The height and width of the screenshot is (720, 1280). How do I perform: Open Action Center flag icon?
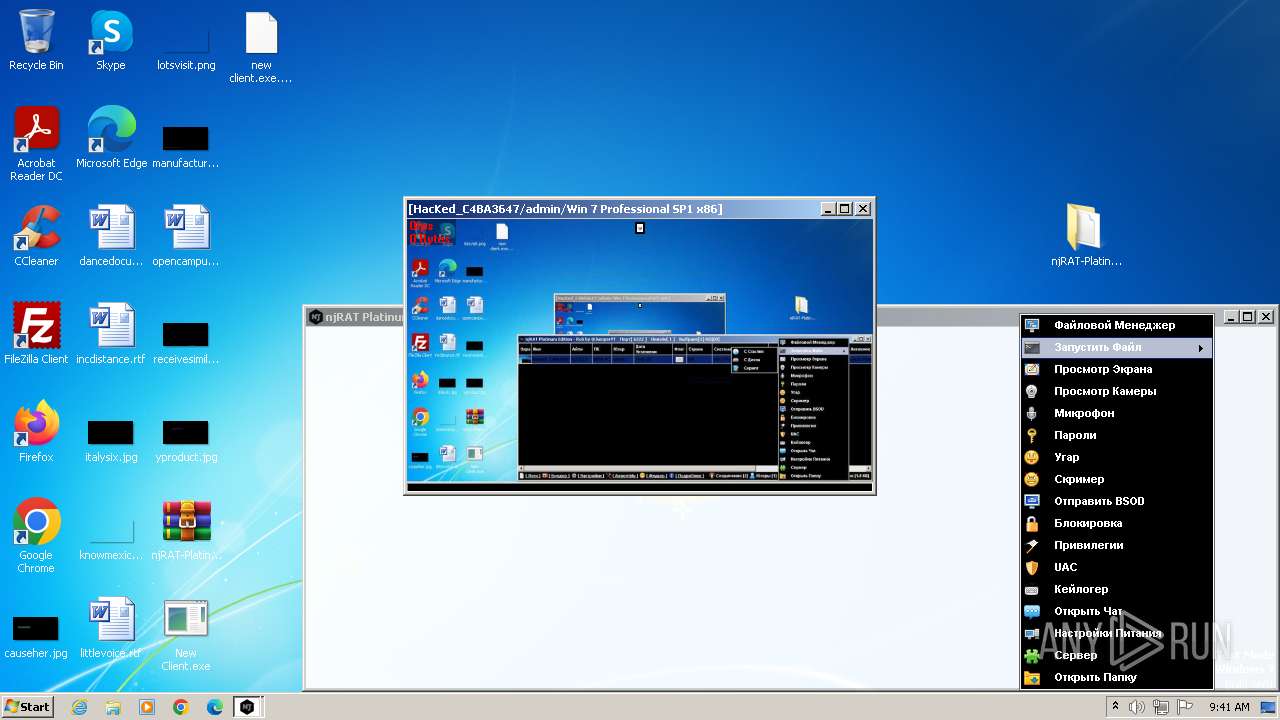click(x=1185, y=707)
